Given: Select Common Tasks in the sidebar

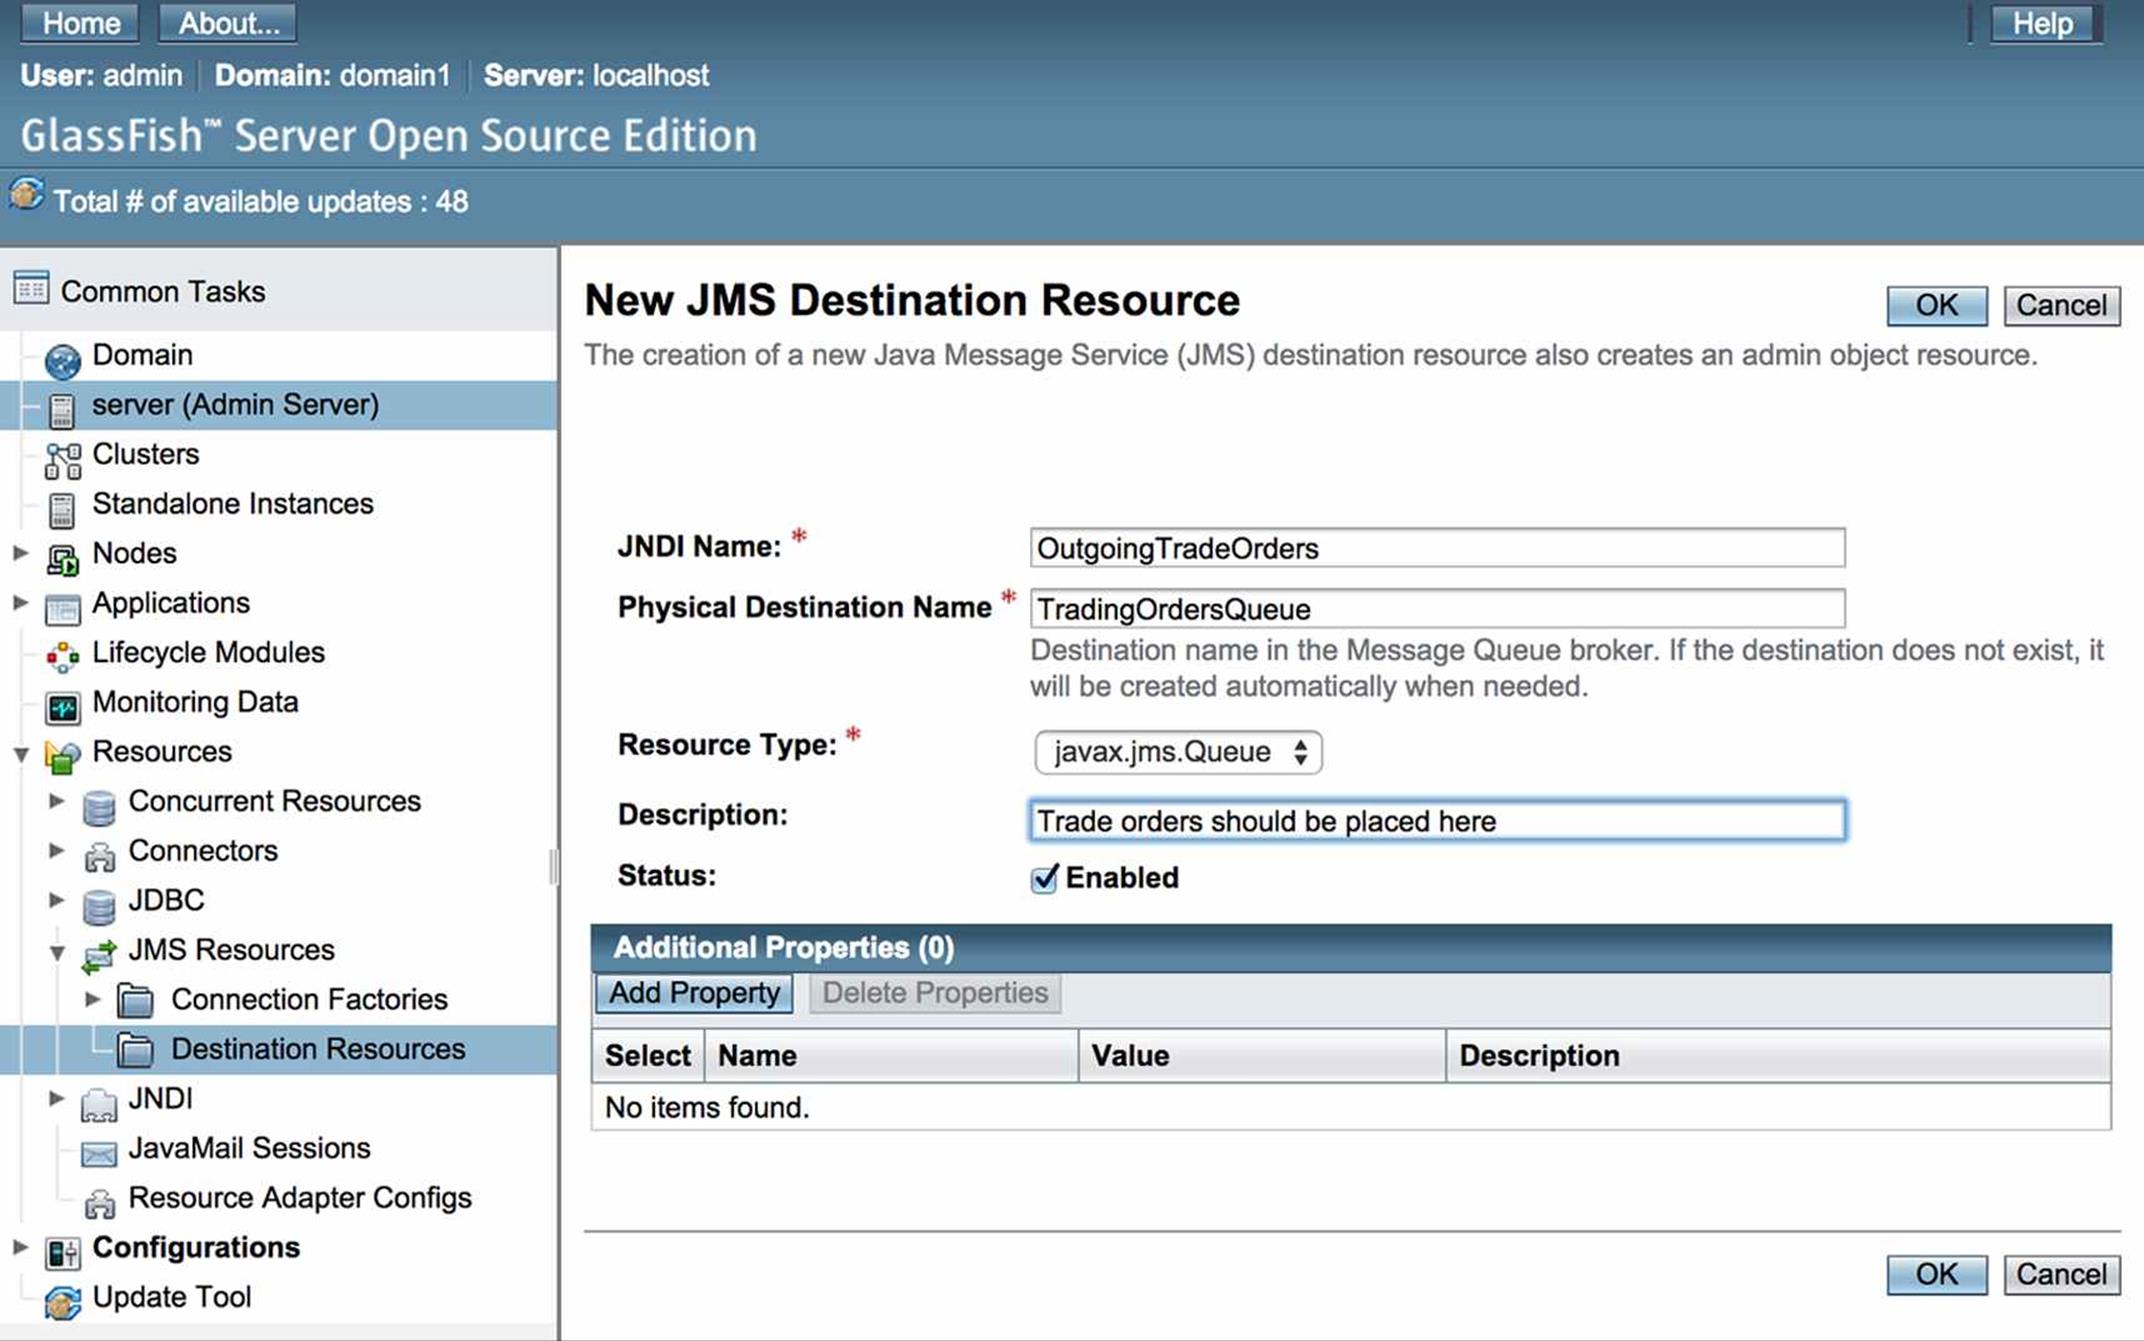Looking at the screenshot, I should [163, 291].
